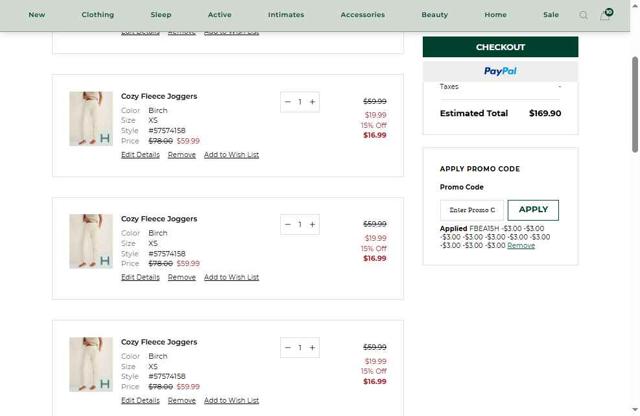This screenshot has width=640, height=416.
Task: Open the shopping bag icon
Action: [x=605, y=15]
